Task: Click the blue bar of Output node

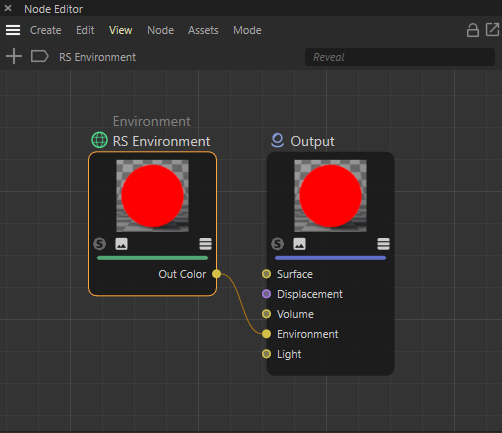Action: pos(330,258)
